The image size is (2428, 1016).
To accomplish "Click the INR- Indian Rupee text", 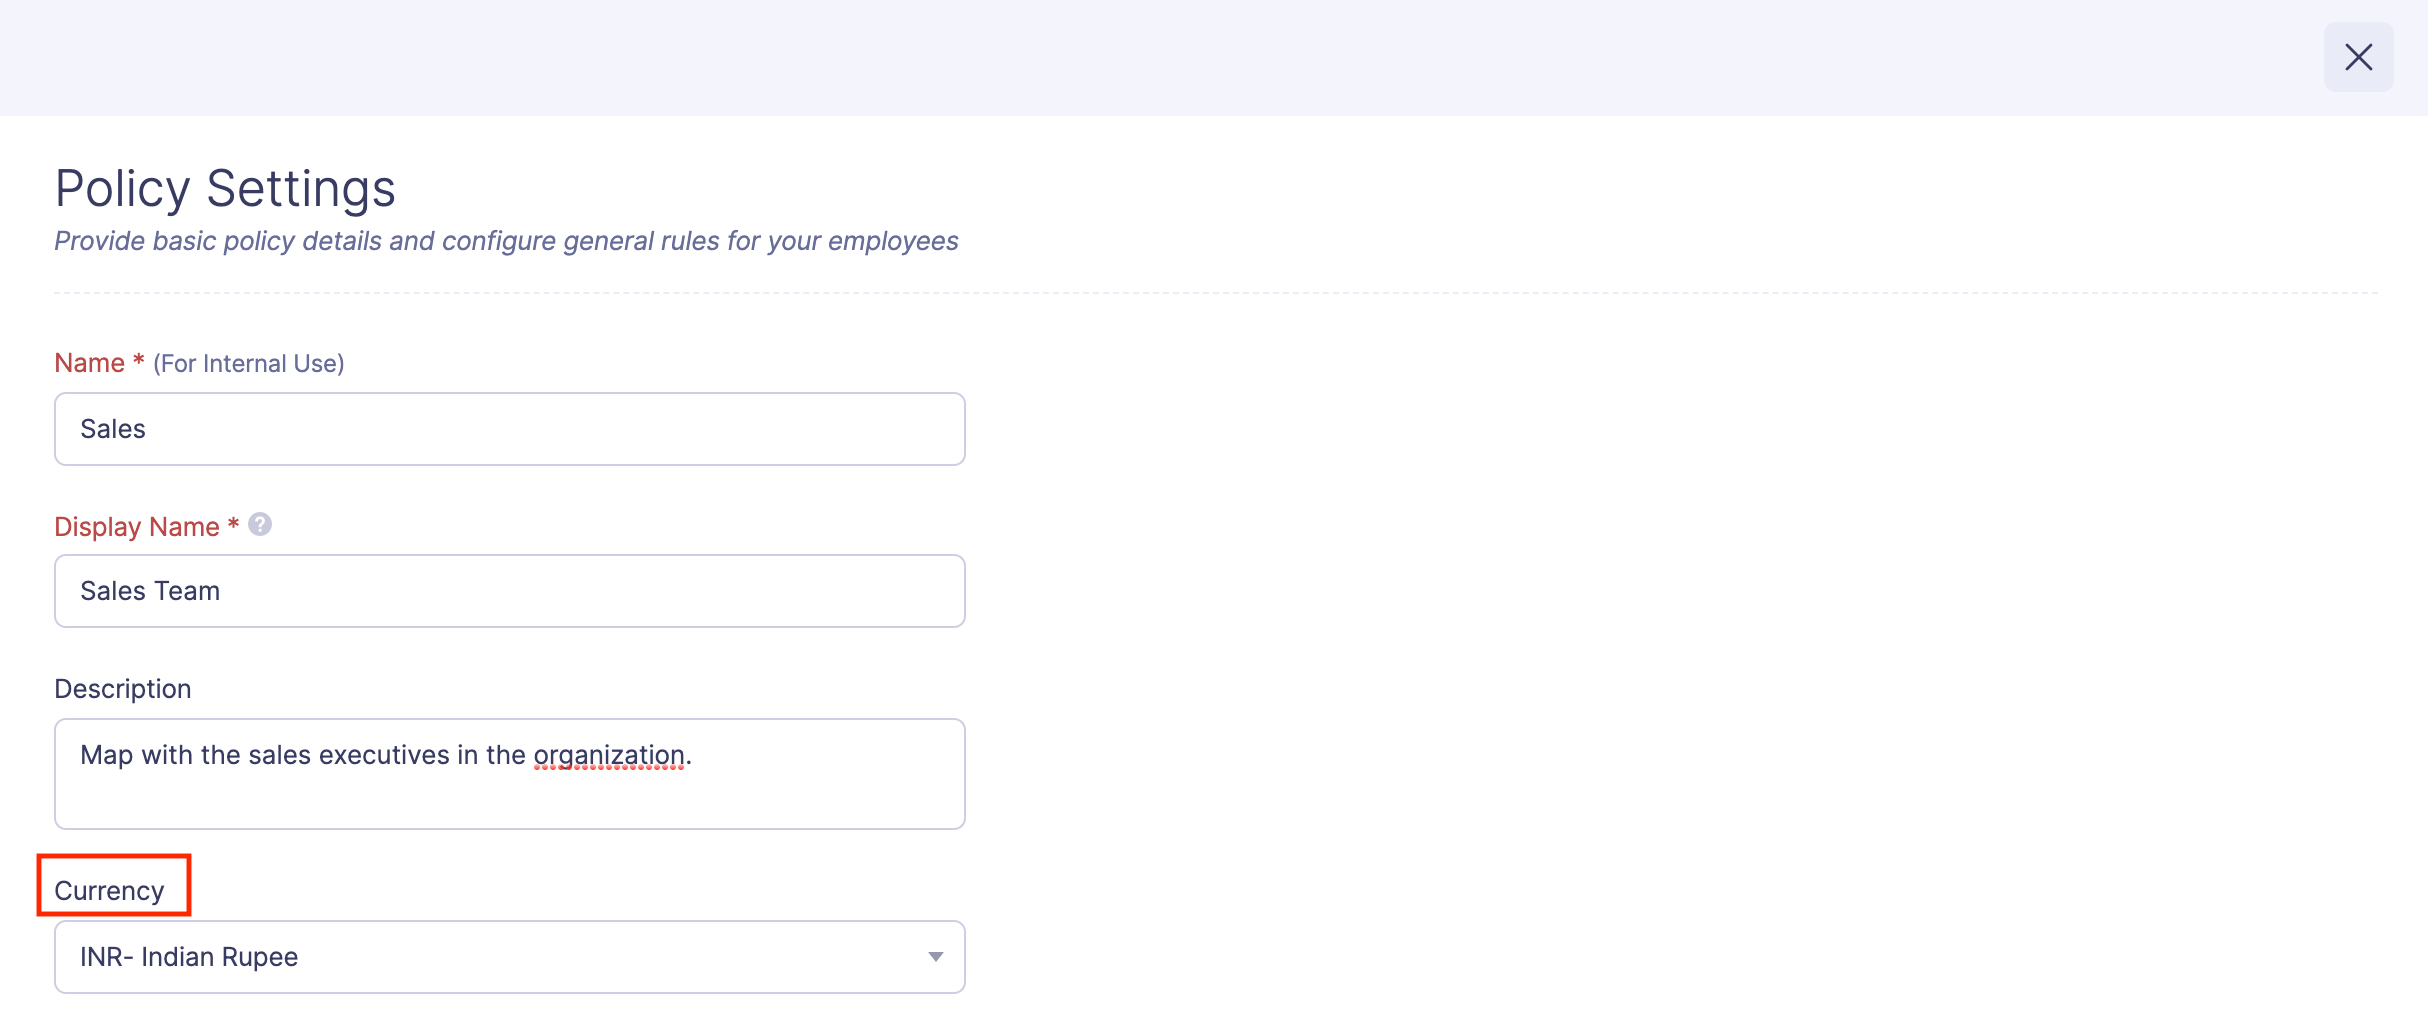I will pos(189,957).
